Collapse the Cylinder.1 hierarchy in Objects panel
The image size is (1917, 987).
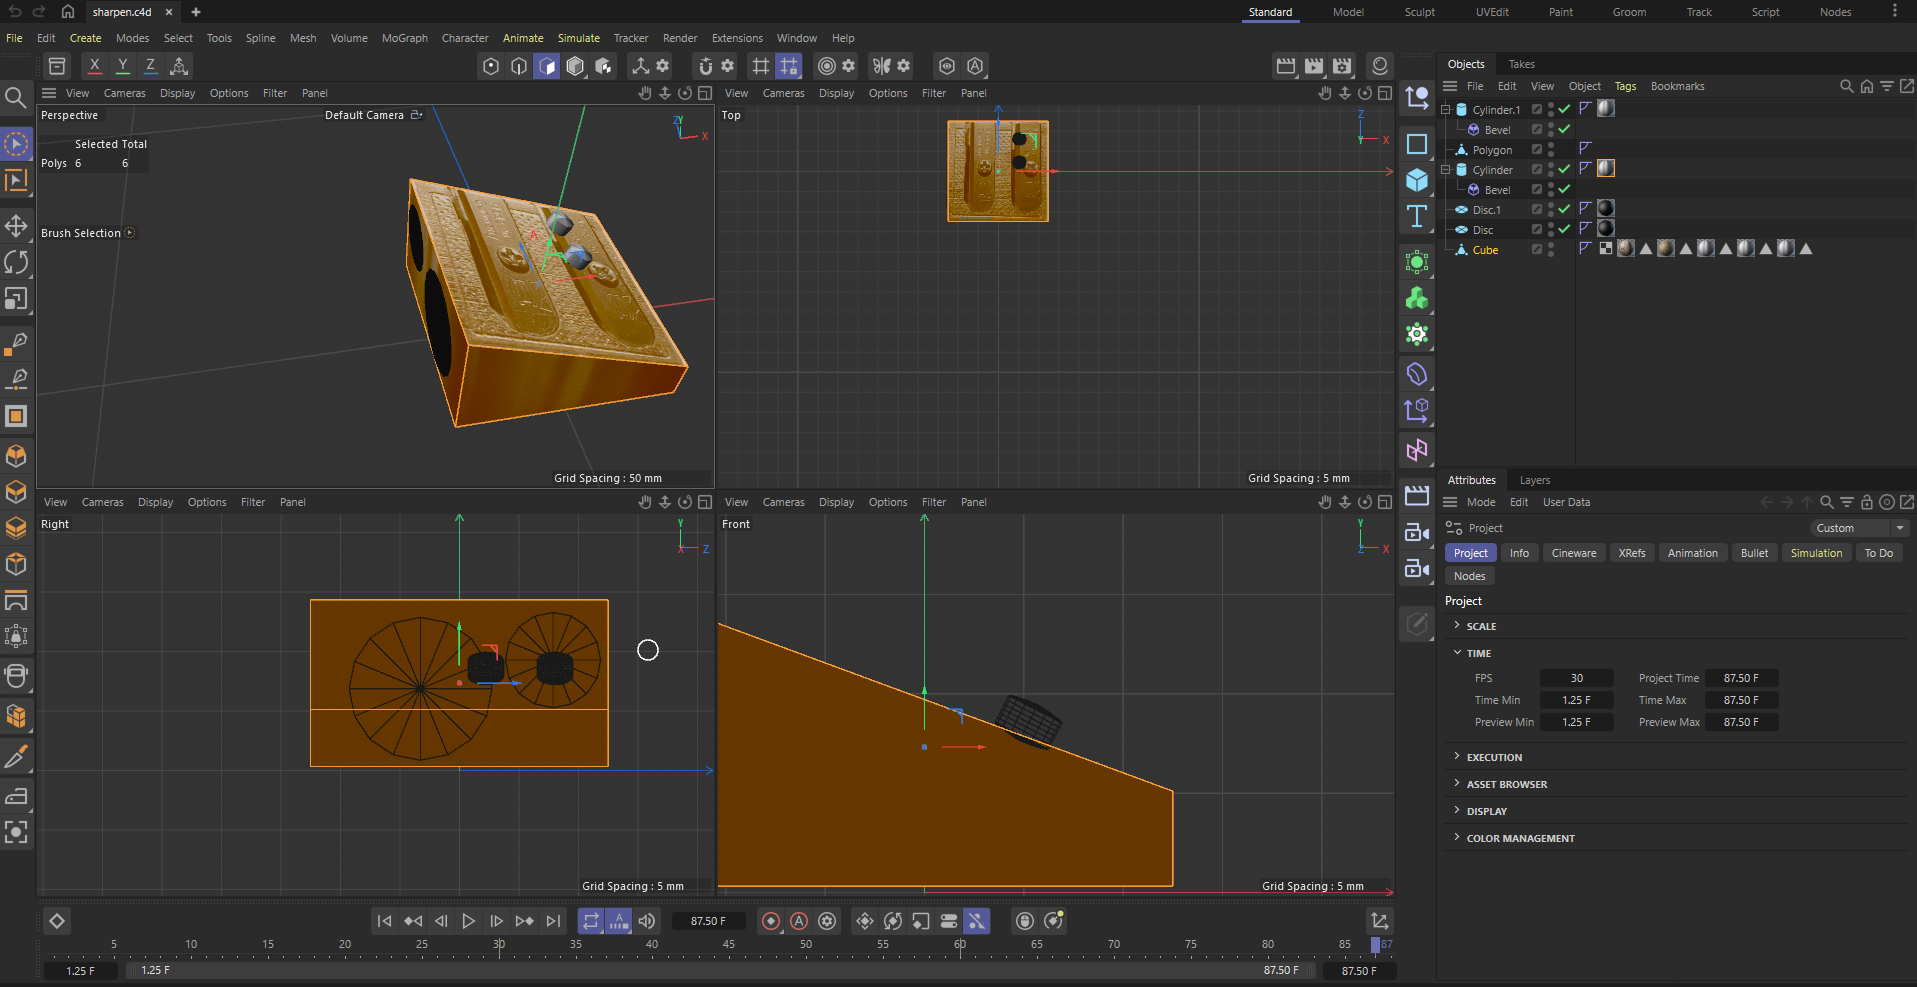pos(1445,110)
